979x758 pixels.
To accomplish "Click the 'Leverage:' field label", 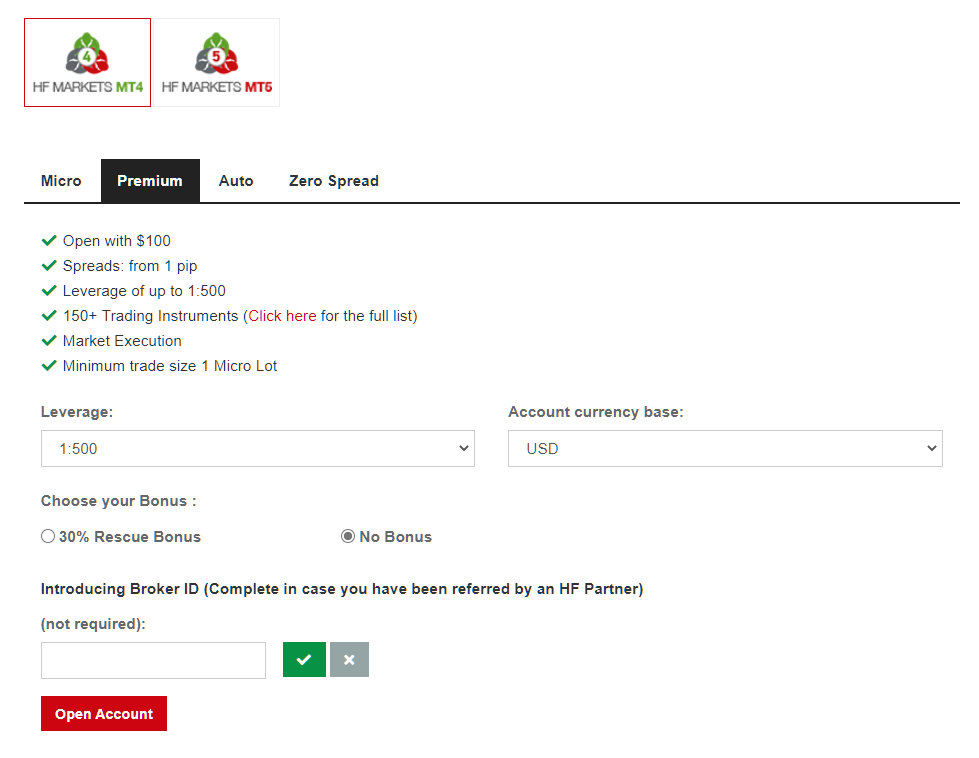I will tap(77, 412).
